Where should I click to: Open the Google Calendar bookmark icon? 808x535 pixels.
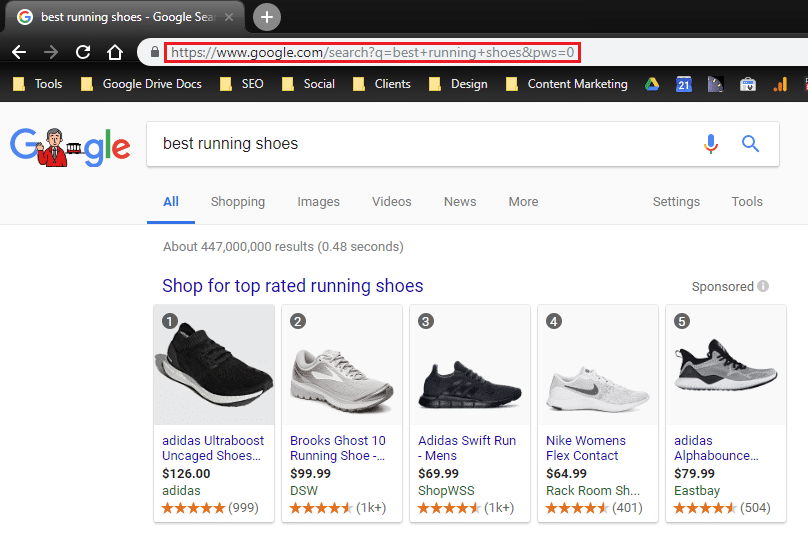pos(684,84)
